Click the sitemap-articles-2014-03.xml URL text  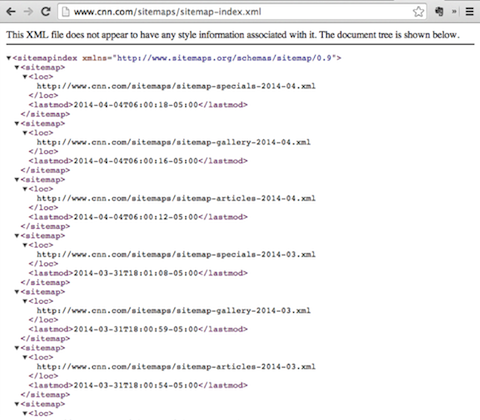(176, 367)
